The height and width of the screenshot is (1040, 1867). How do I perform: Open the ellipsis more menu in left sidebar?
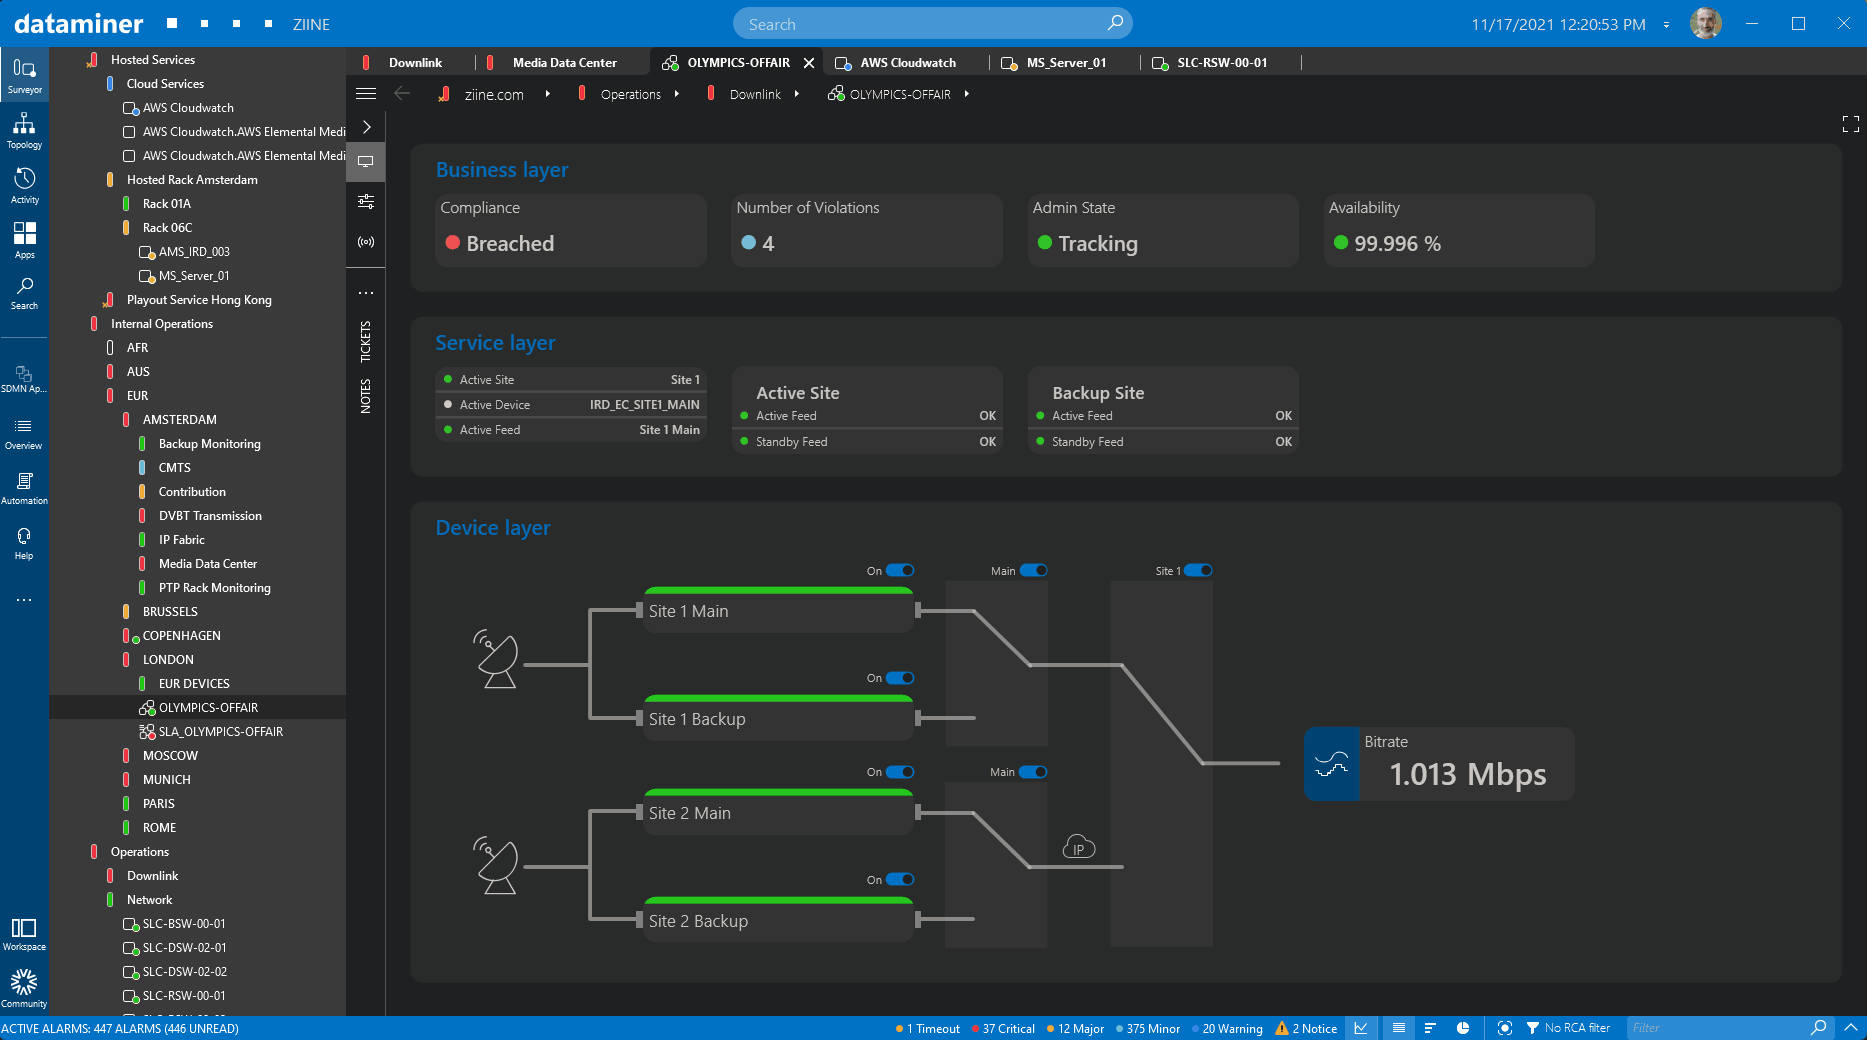[24, 600]
